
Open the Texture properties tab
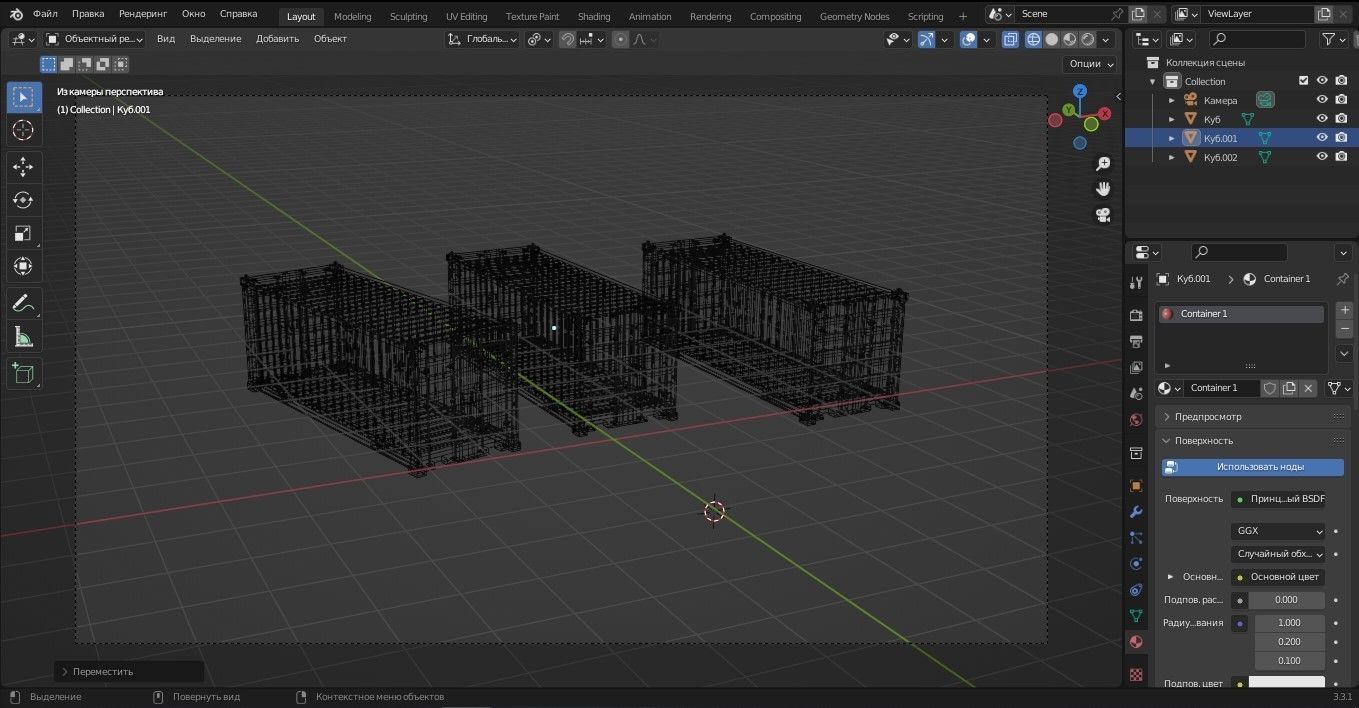coord(1136,675)
